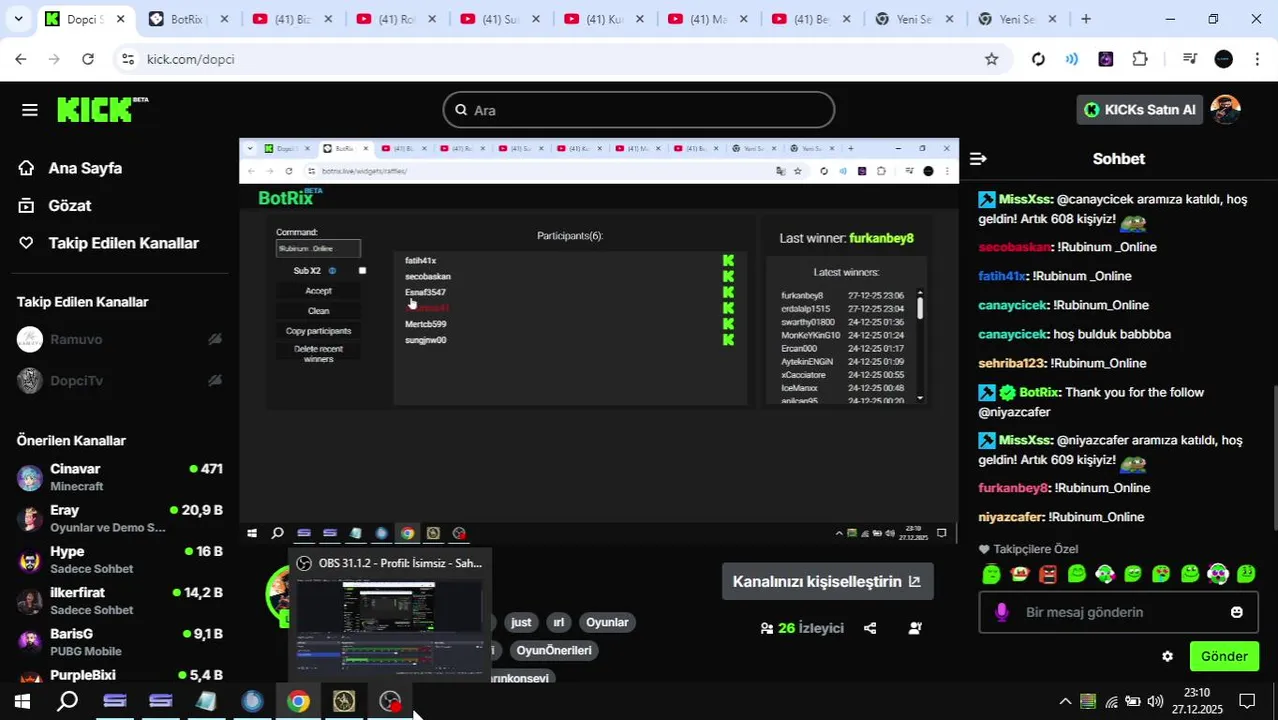
Task: Switch to the '(41) Ku' YouTube tab
Action: pos(603,19)
